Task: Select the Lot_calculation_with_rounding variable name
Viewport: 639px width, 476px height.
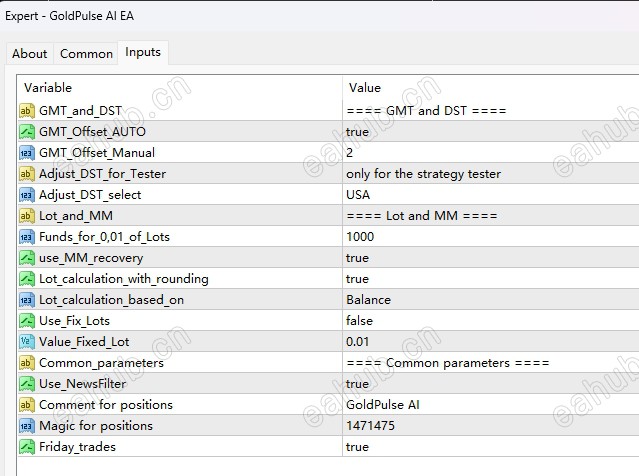Action: click(124, 279)
